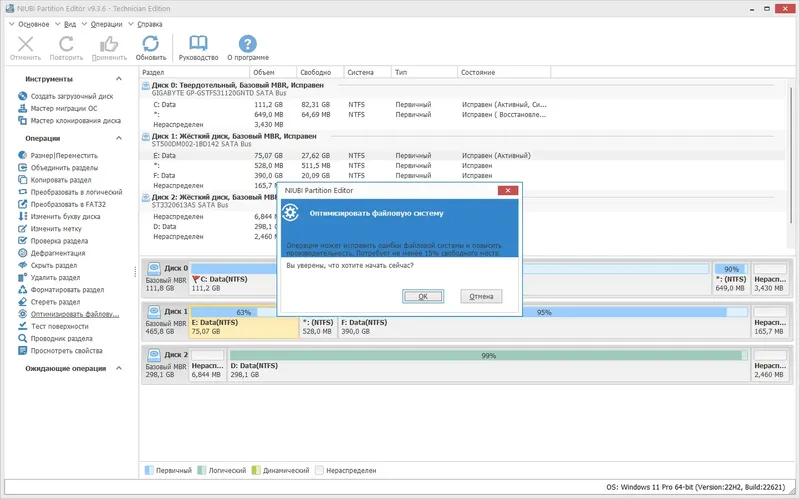
Task: Collapse the Инструменты section
Action: 119,79
